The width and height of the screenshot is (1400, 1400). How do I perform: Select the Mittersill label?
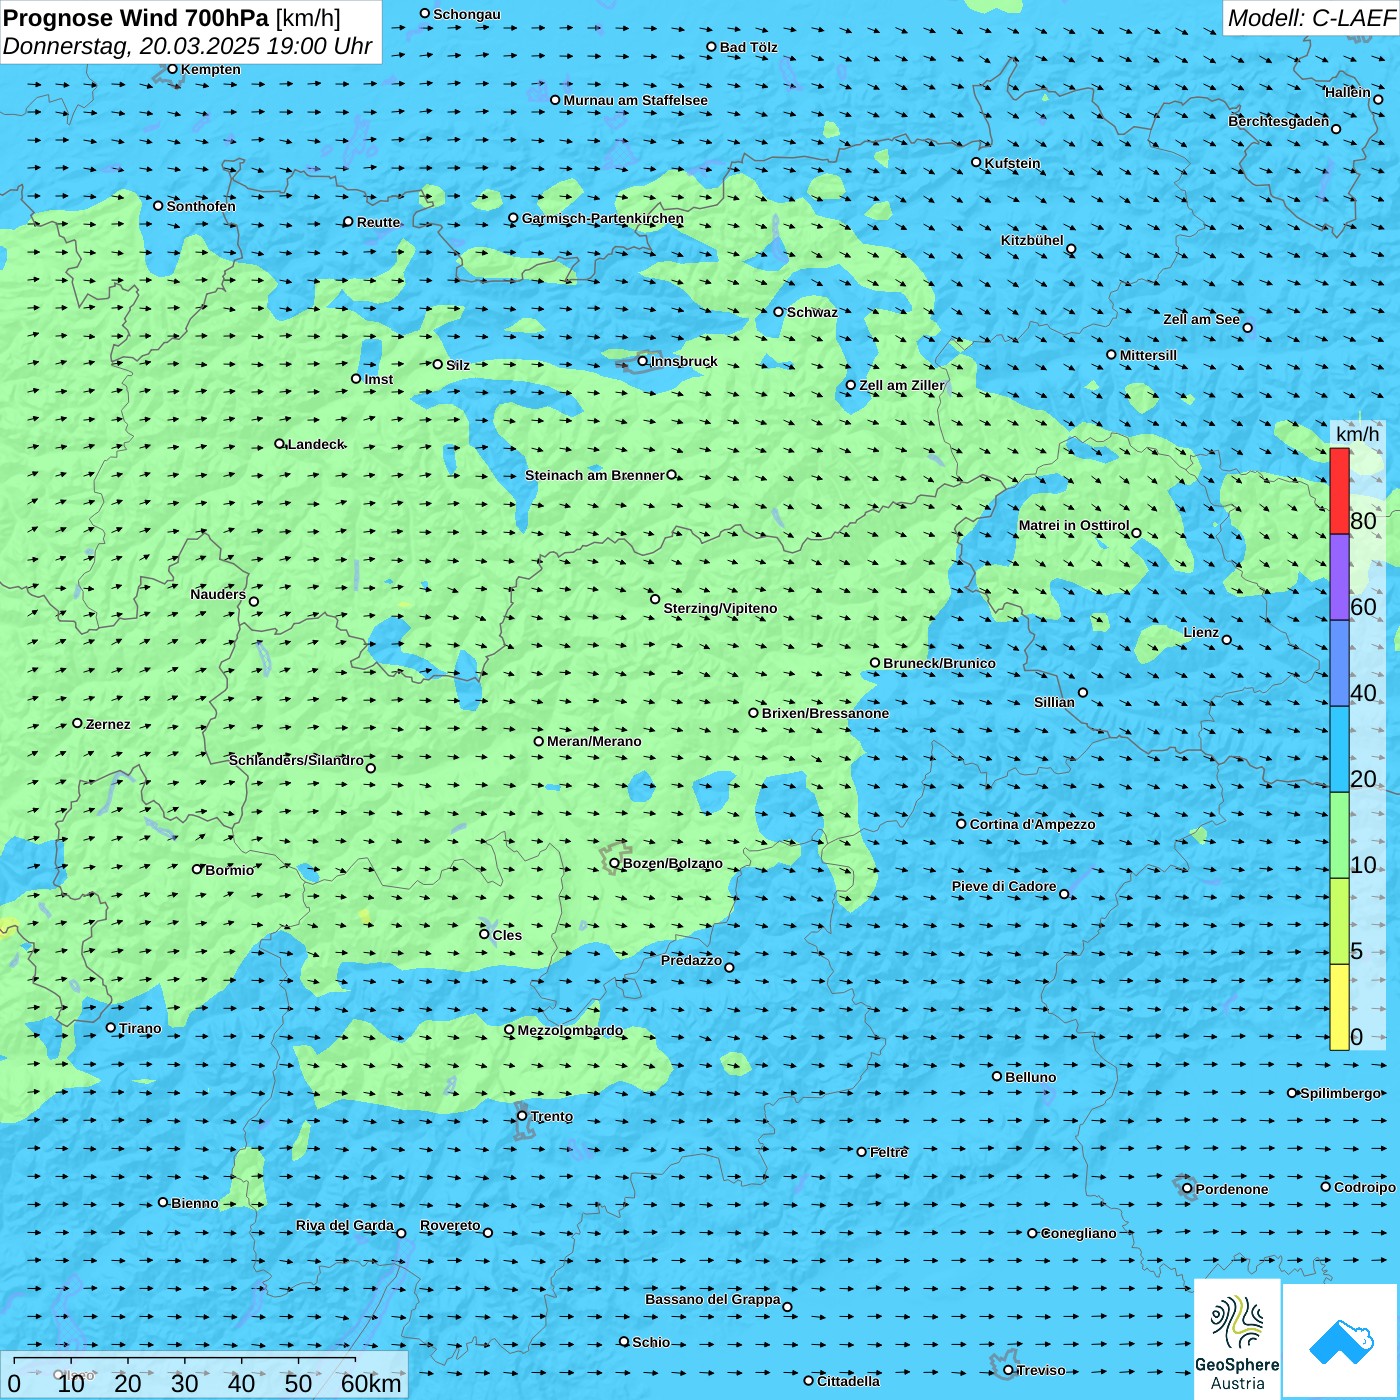coord(1148,355)
